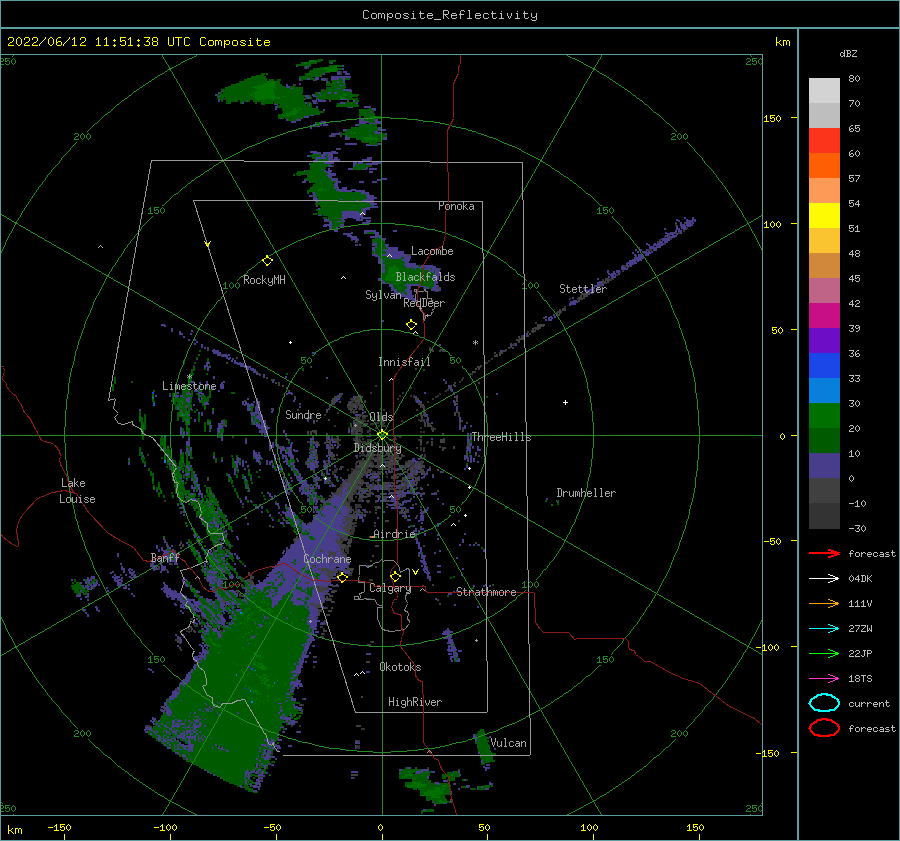
Task: Click the yellow diamond marker near Cochrane
Action: [x=342, y=578]
